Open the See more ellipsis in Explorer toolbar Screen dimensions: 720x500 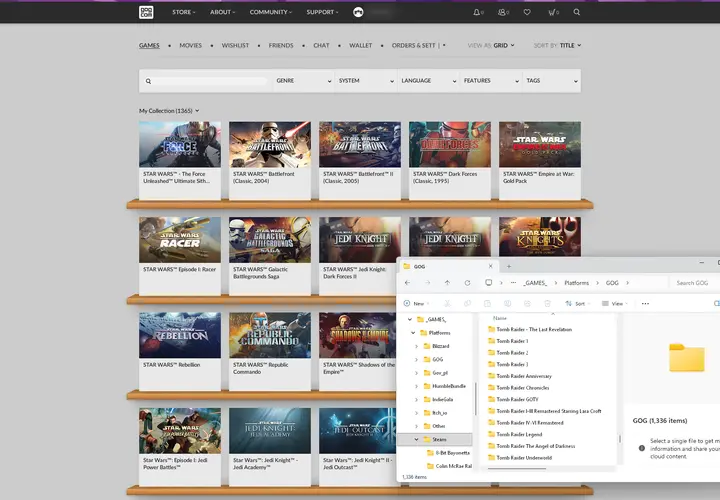645,303
